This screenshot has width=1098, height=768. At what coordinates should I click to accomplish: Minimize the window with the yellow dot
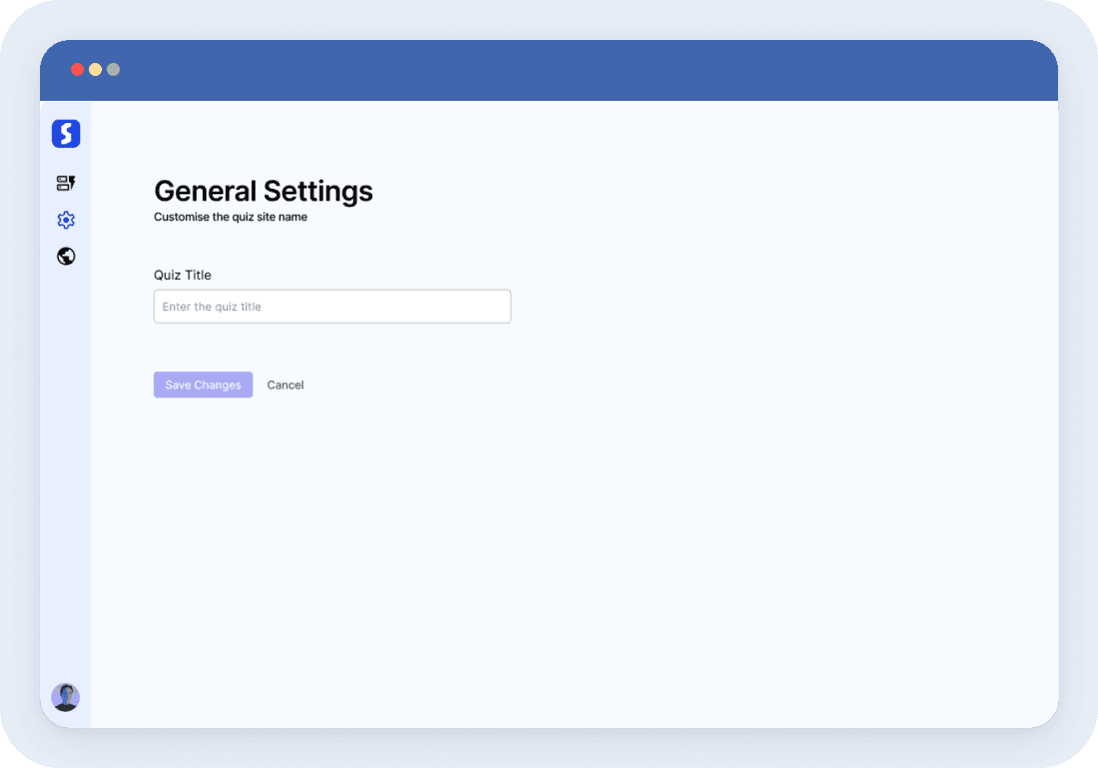click(x=95, y=70)
